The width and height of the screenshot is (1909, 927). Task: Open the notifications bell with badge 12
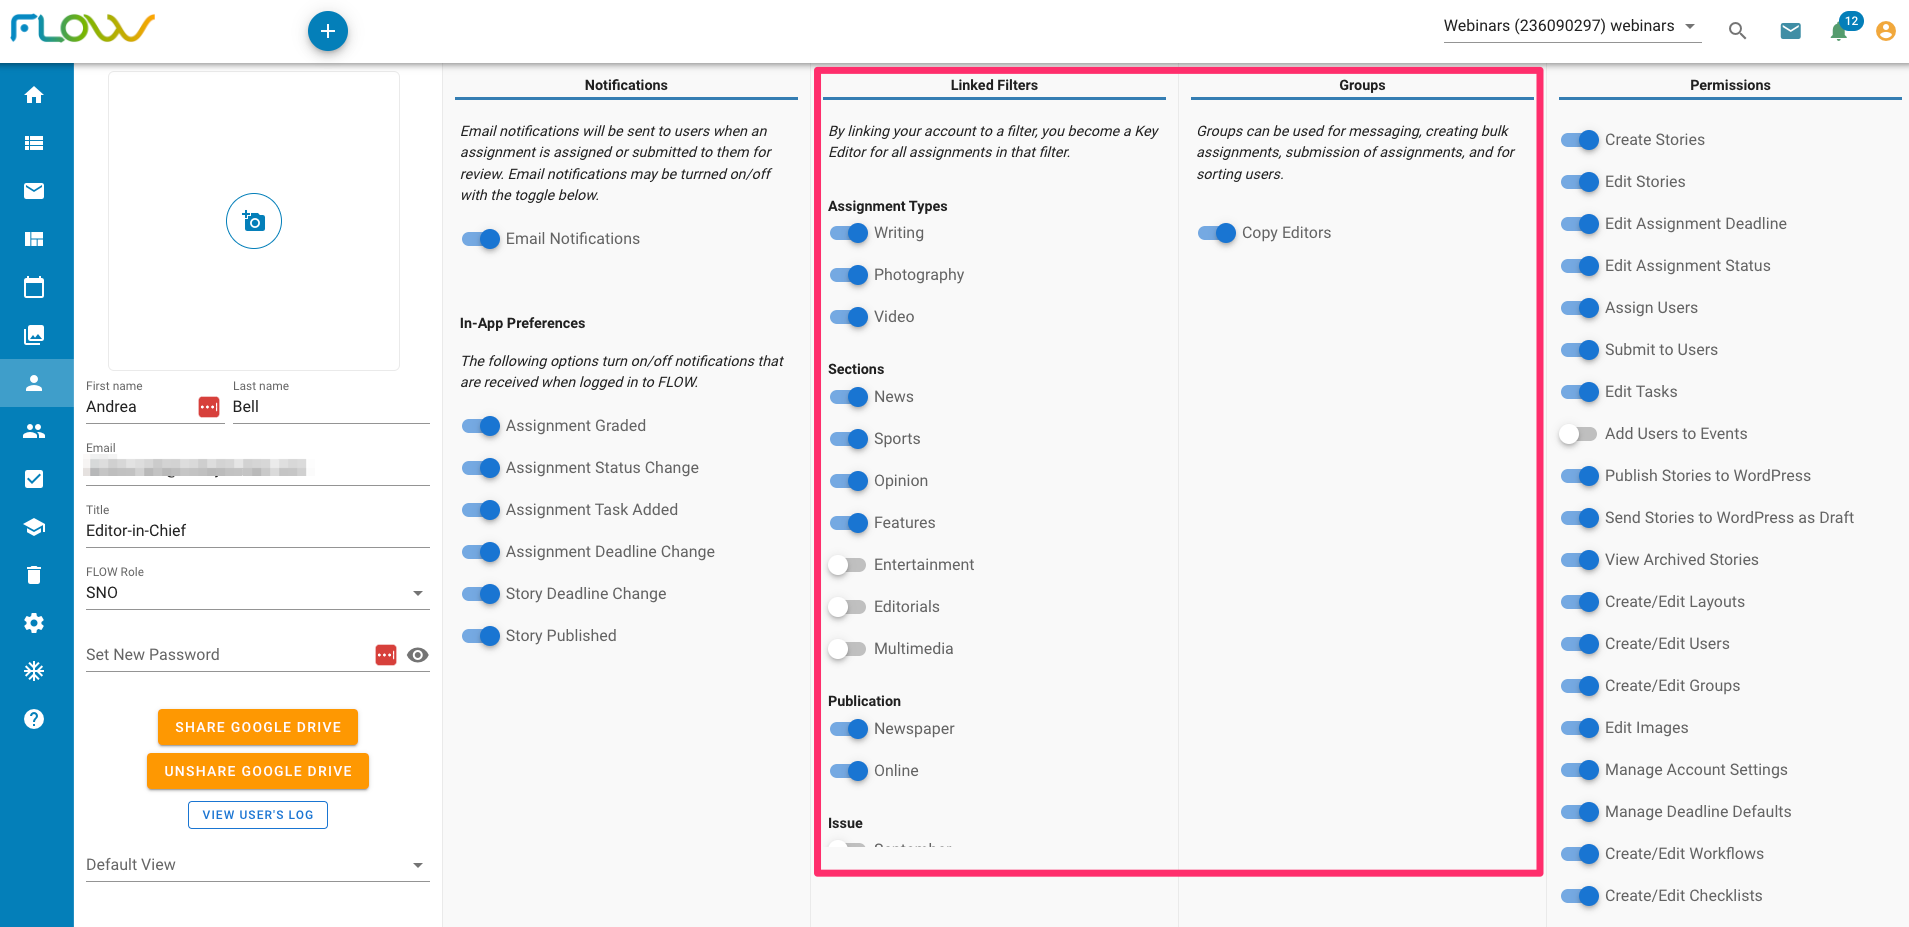click(1840, 30)
